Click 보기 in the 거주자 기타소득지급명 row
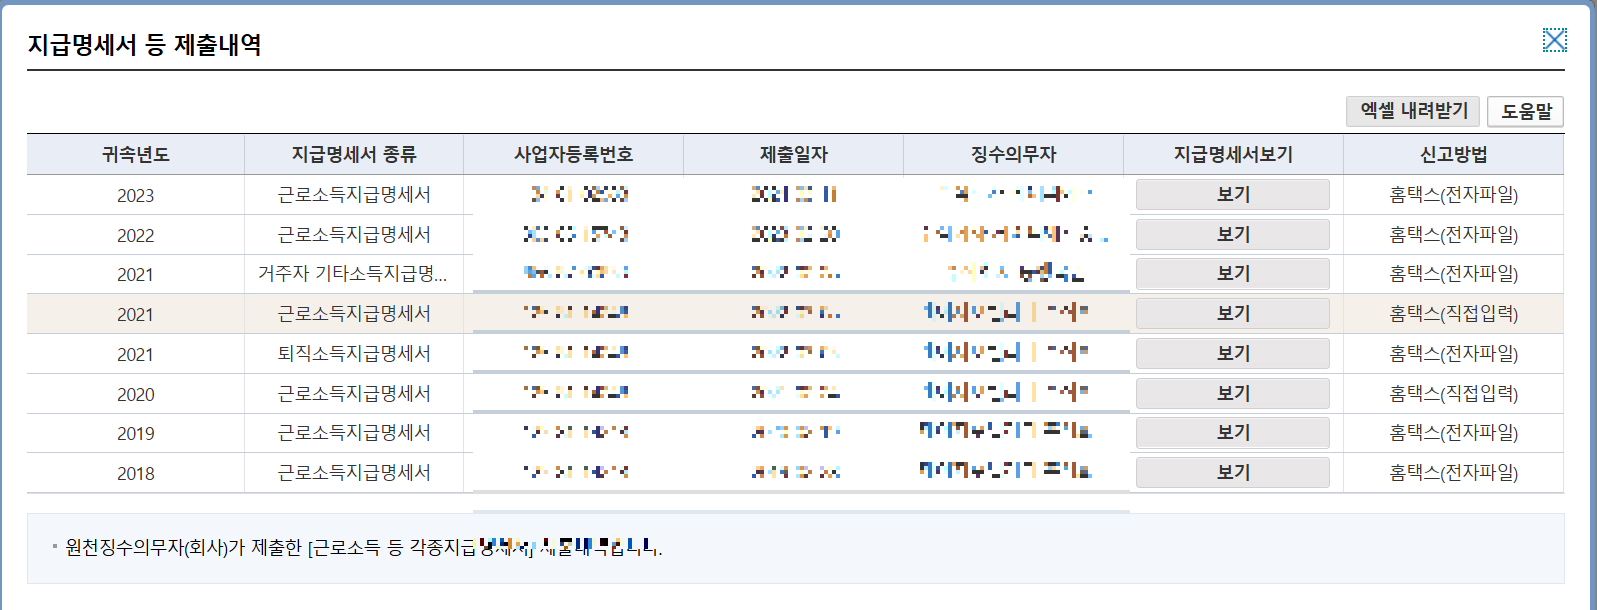Screen dimensions: 1597x610 1232,273
